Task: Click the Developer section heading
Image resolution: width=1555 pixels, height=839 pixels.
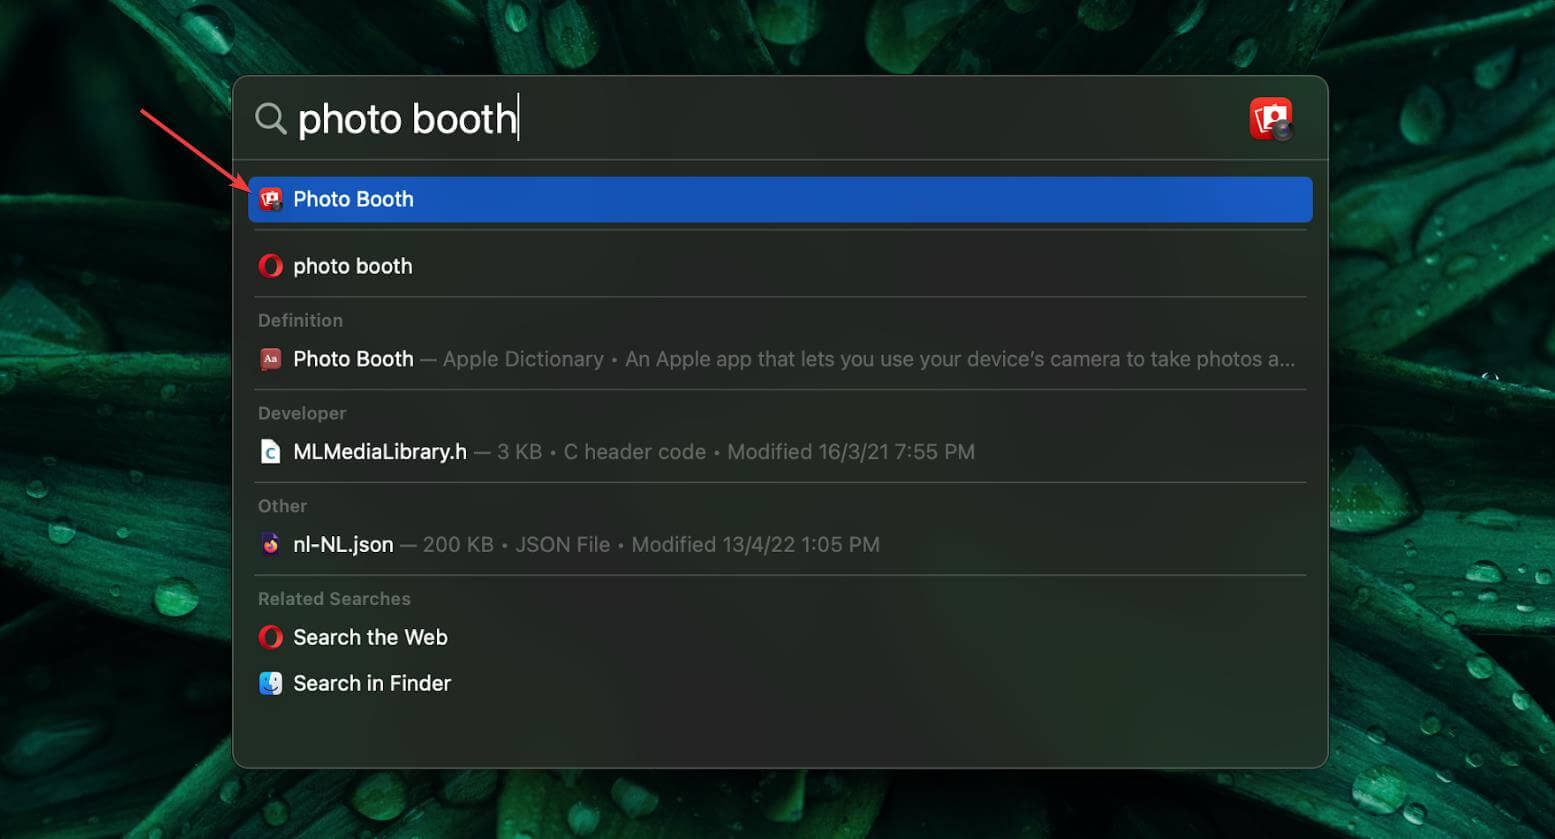Action: click(301, 413)
